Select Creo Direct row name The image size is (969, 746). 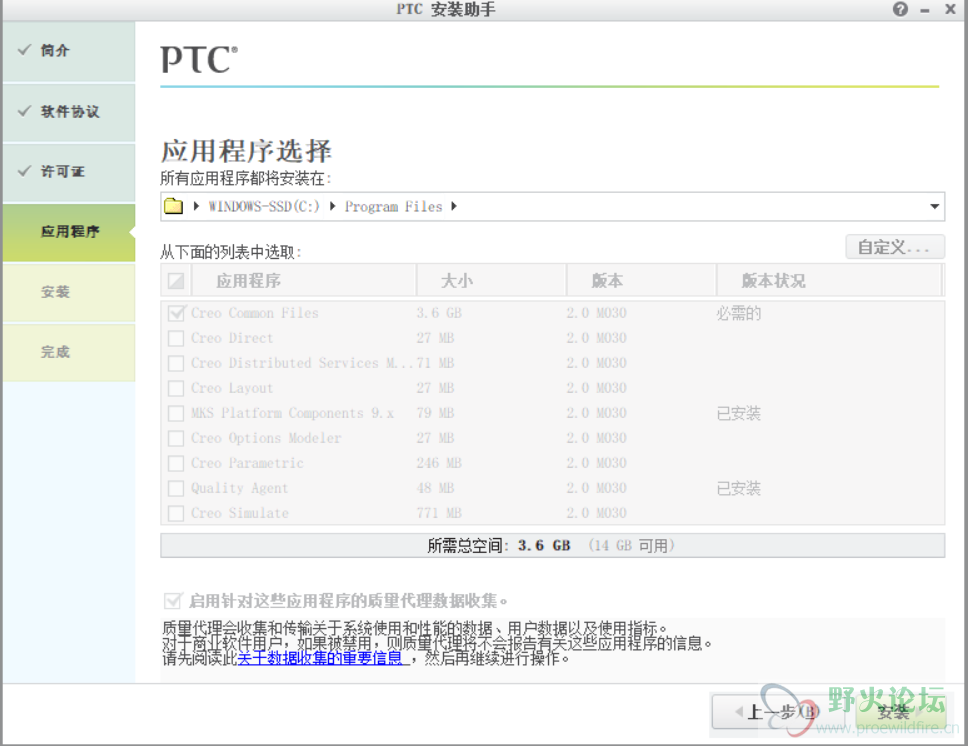[232, 338]
